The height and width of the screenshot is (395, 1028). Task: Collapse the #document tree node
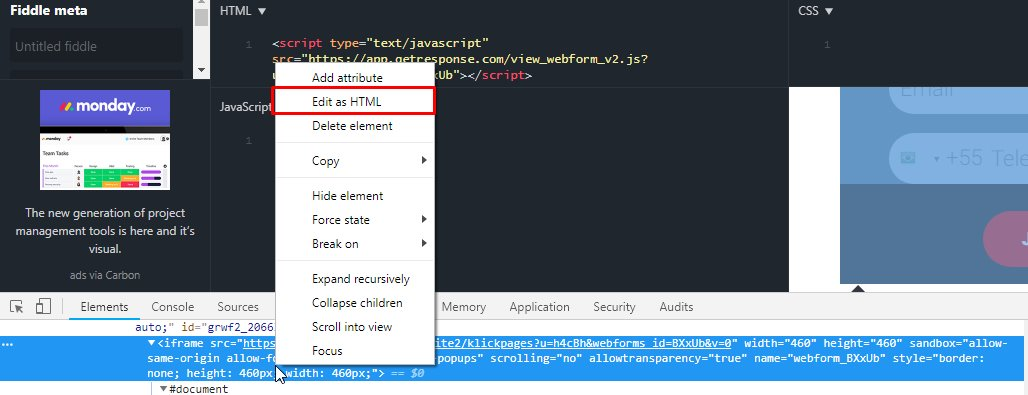click(x=163, y=389)
